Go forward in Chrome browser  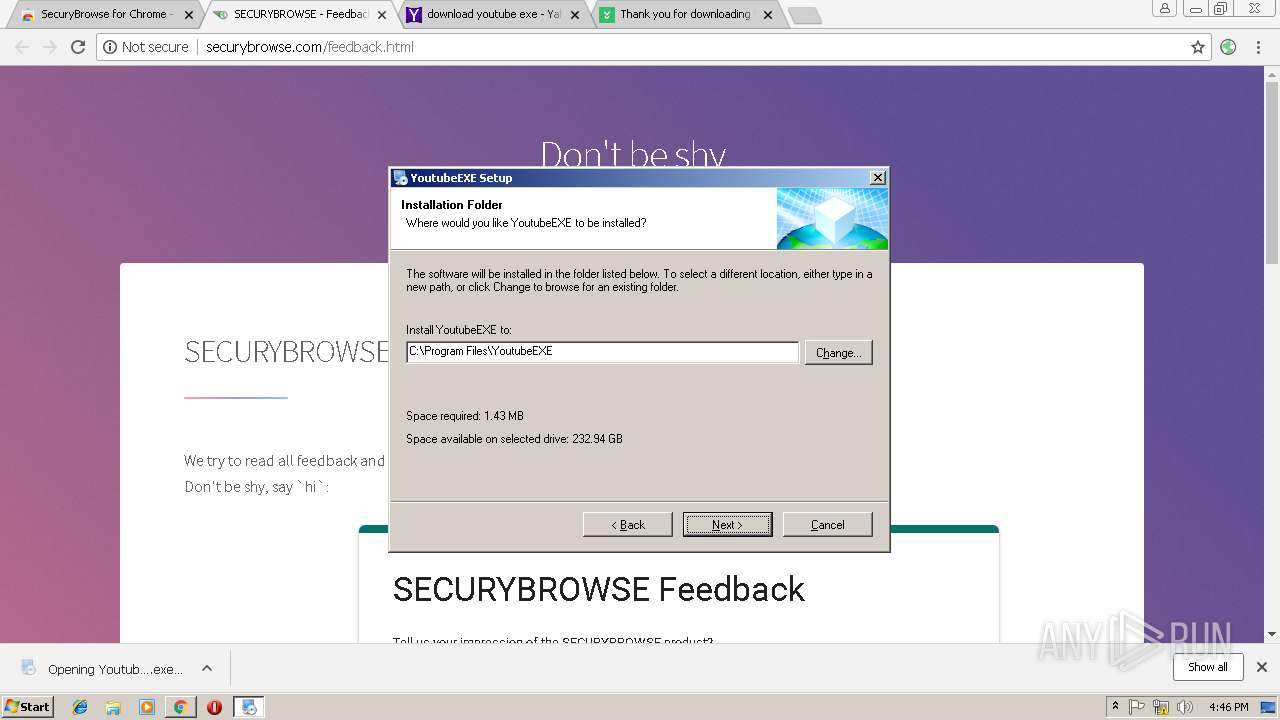pyautogui.click(x=50, y=47)
